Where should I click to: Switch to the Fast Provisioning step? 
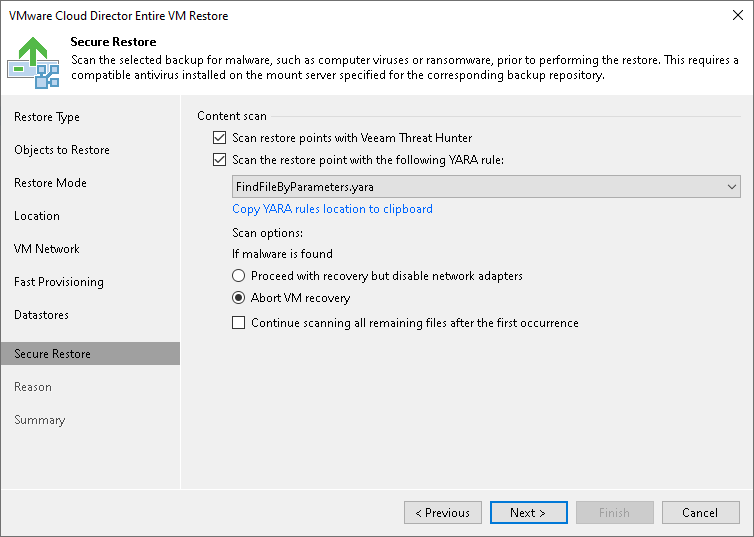pos(59,282)
